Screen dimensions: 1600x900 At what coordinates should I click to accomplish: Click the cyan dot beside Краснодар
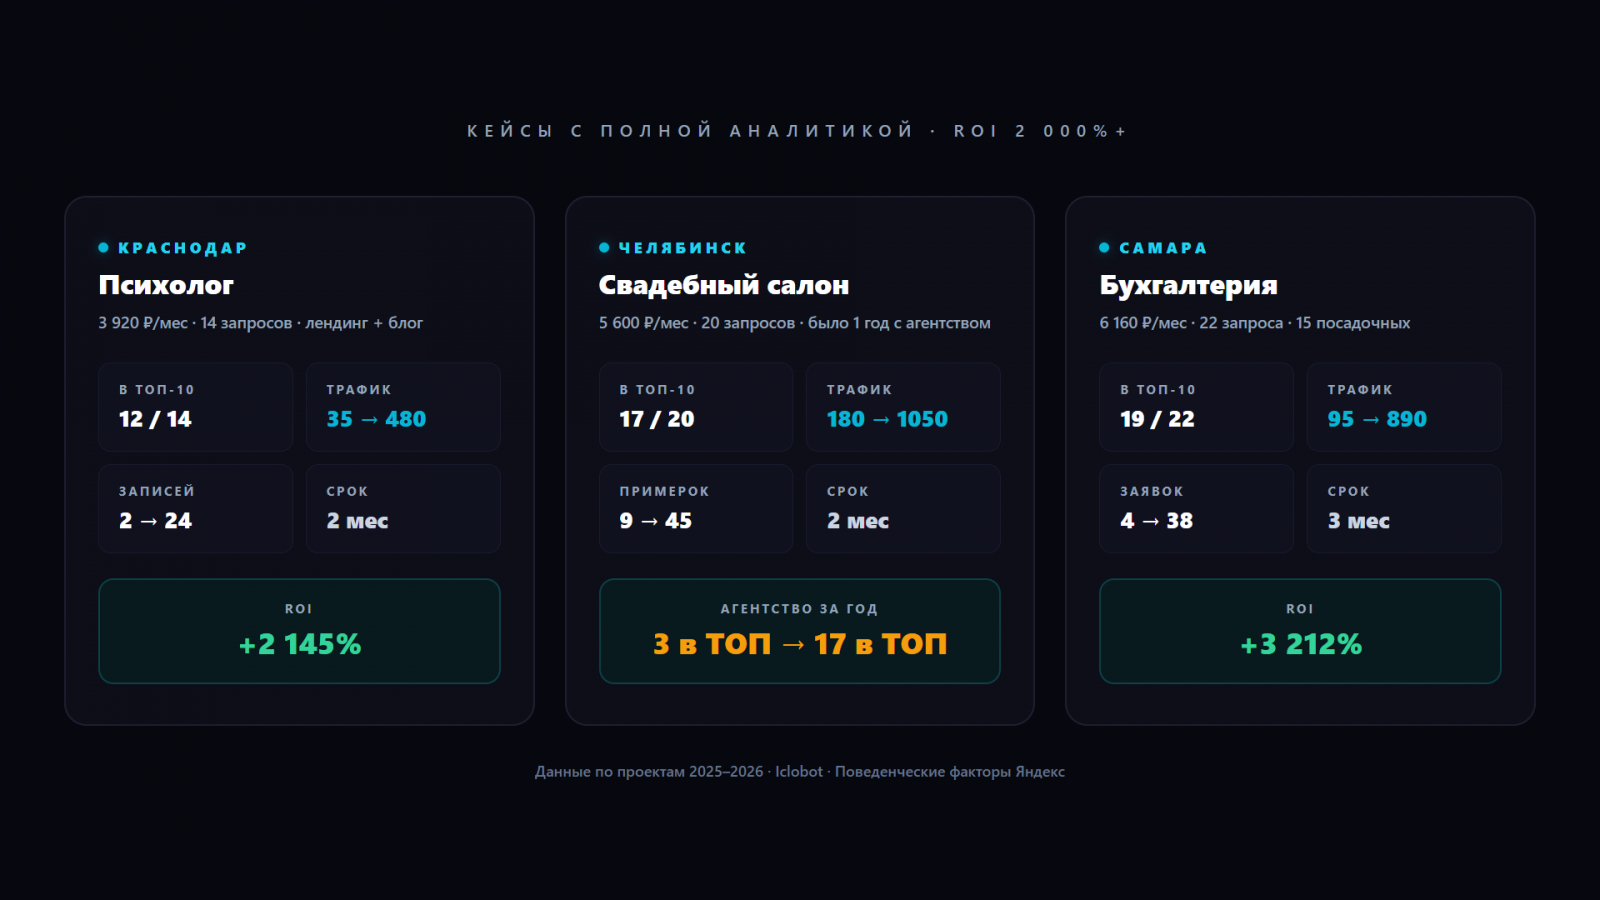103,248
